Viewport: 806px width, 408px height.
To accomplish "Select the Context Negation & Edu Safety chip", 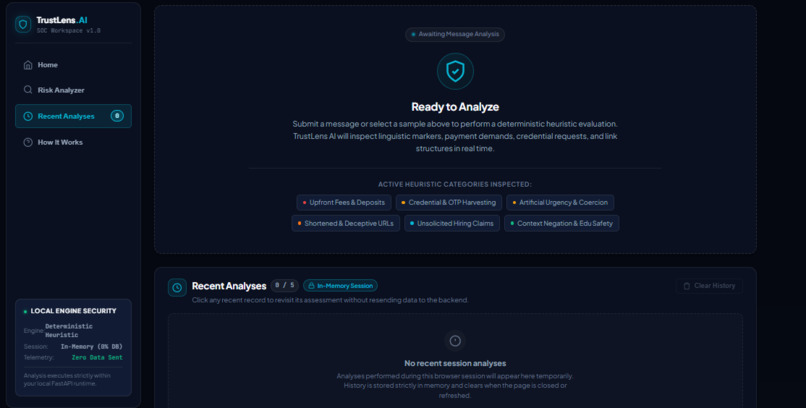I will point(562,224).
